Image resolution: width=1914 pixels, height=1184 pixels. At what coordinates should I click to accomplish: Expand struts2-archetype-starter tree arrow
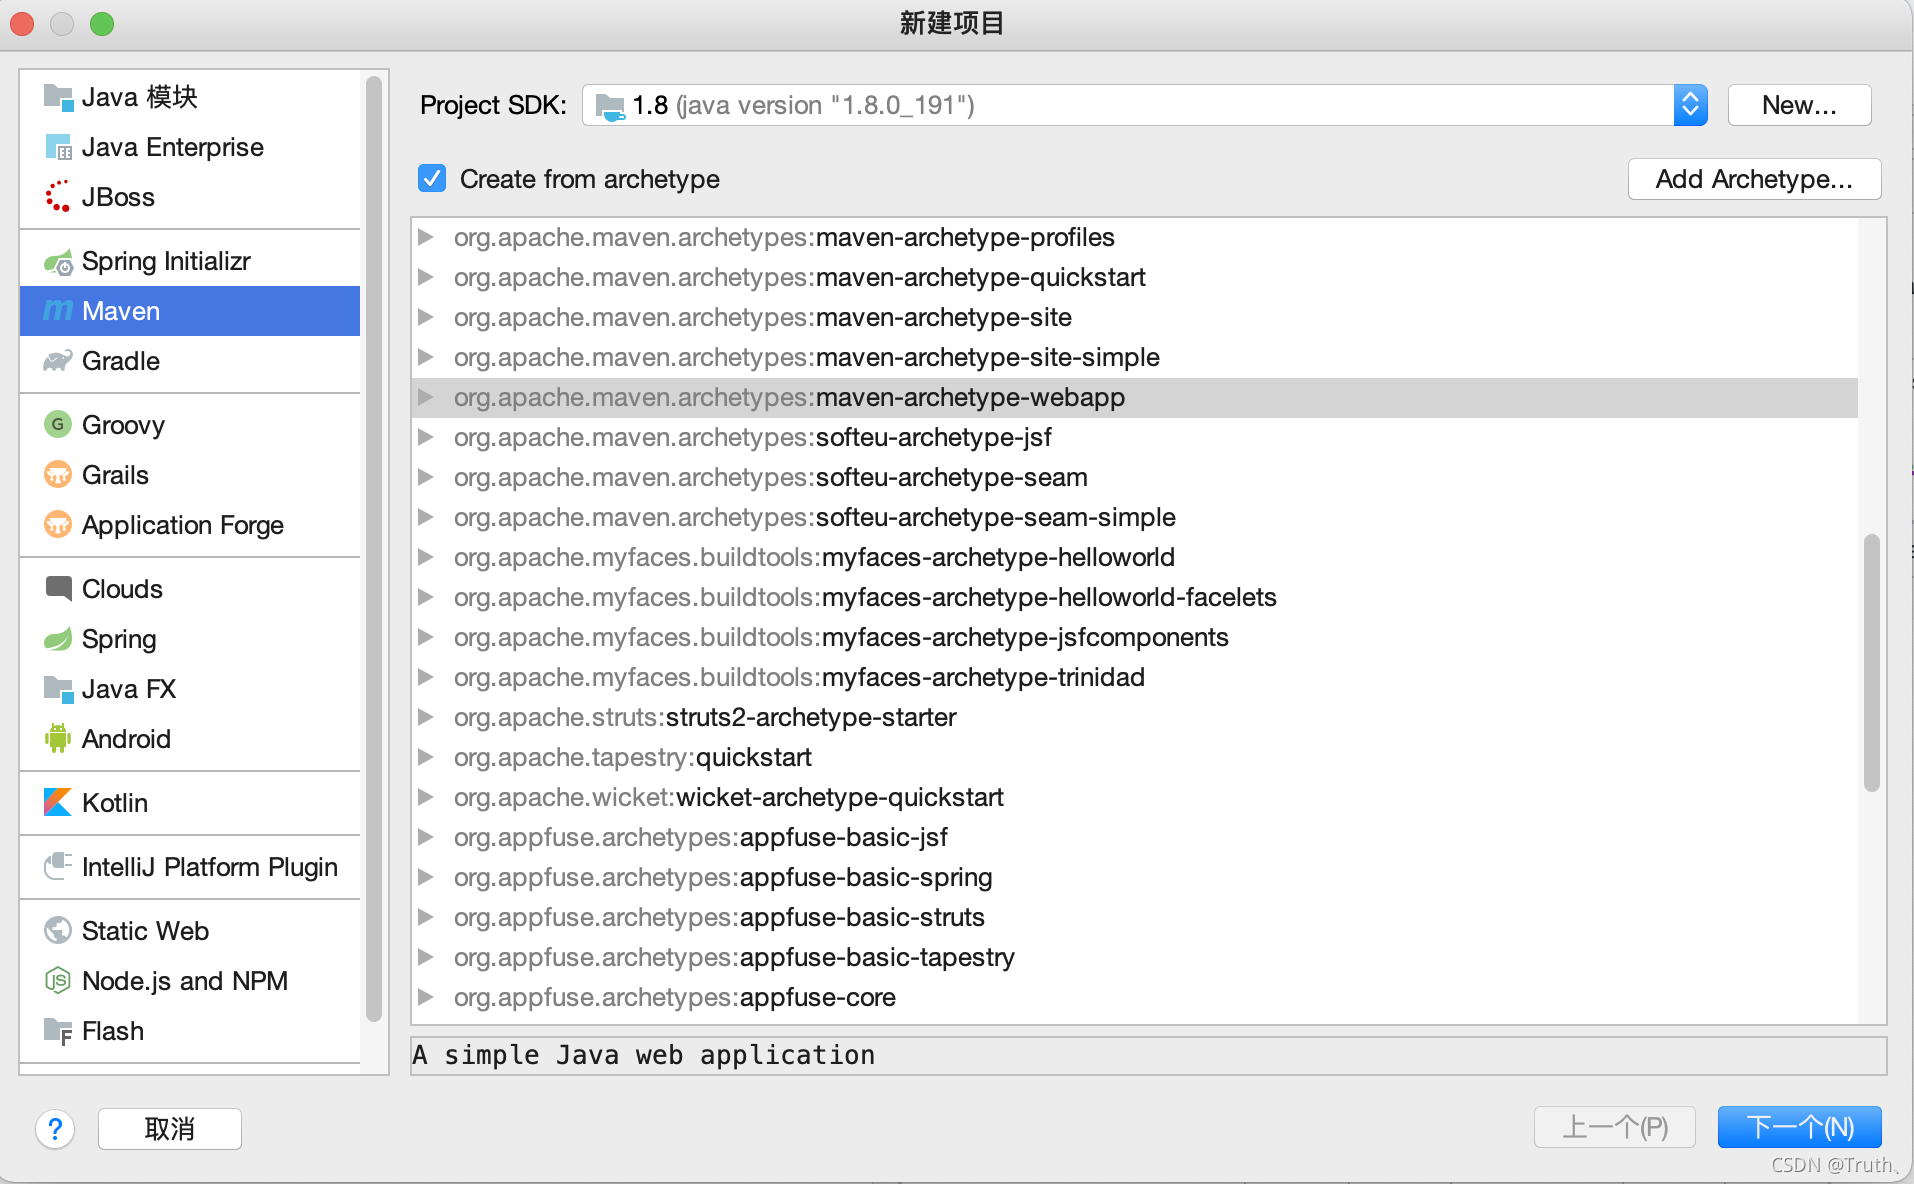[425, 717]
